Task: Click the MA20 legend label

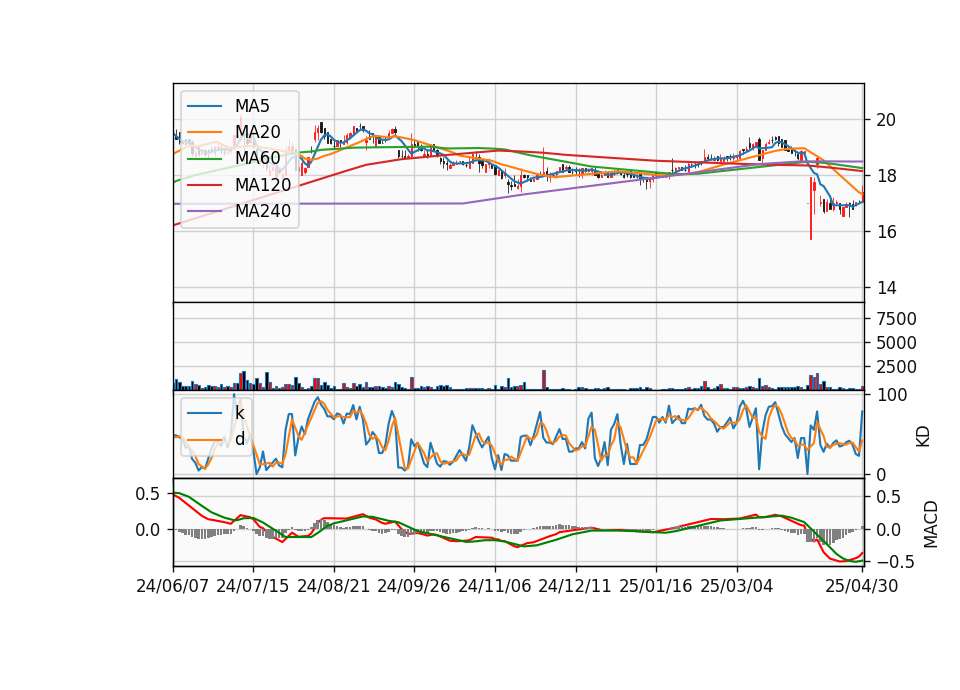Action: point(258,132)
